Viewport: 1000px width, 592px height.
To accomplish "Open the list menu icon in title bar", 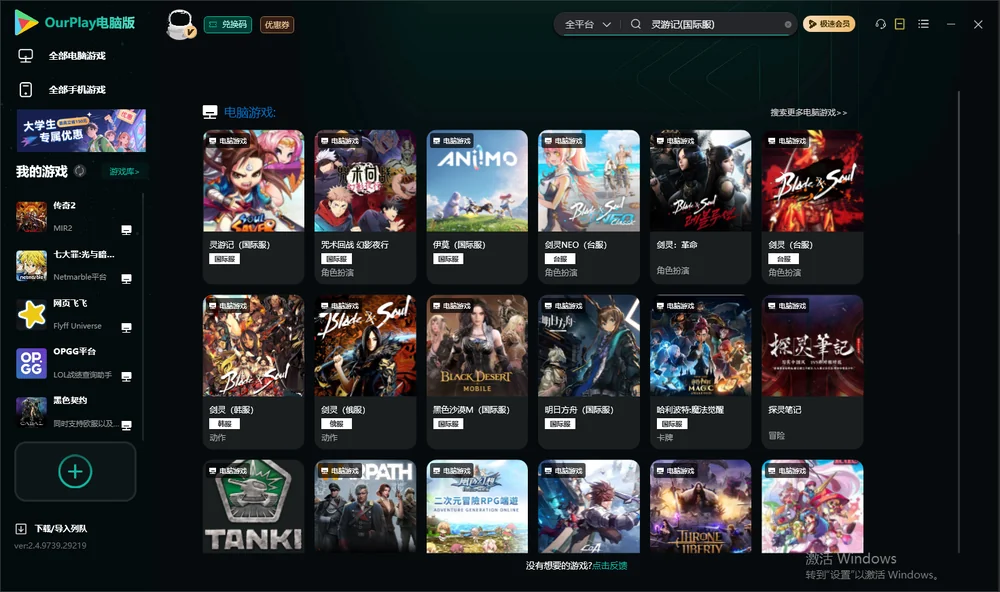I will click(x=923, y=24).
